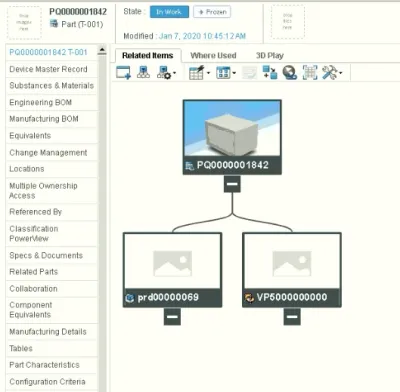This screenshot has height=392, width=400.
Task: Switch to the 3D Play tab
Action: [x=270, y=55]
